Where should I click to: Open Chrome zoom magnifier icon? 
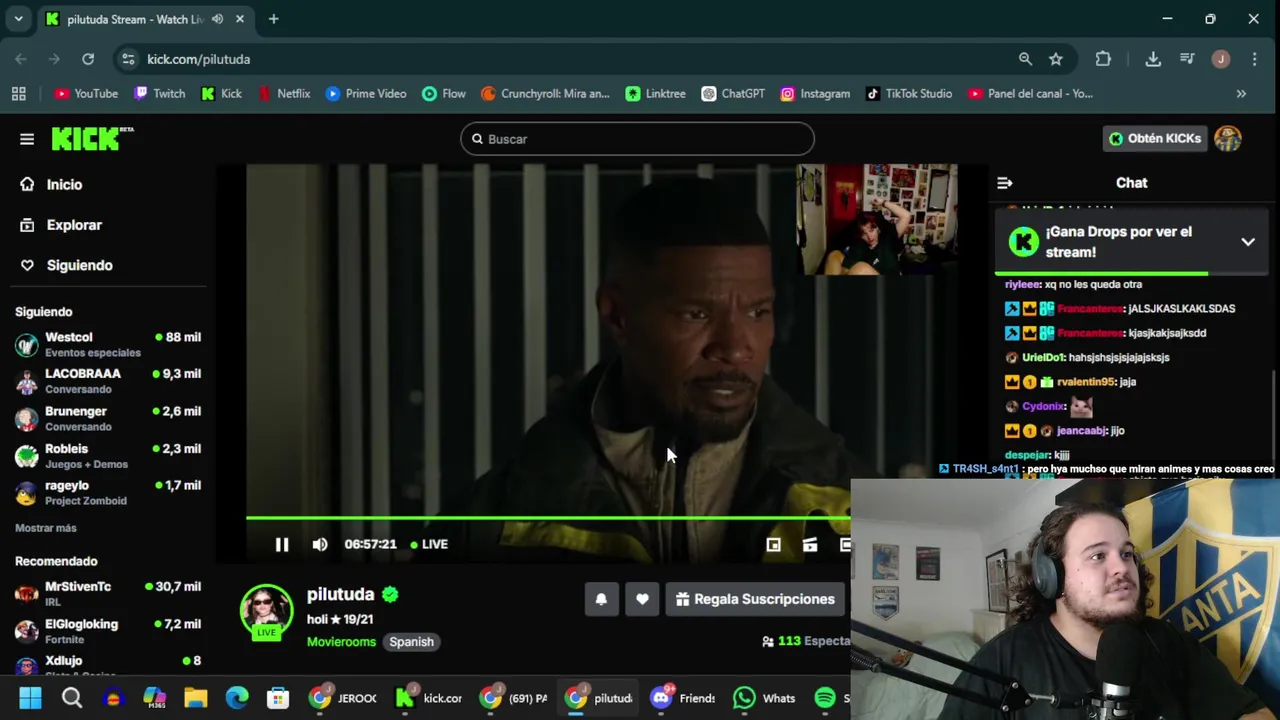pos(1025,59)
